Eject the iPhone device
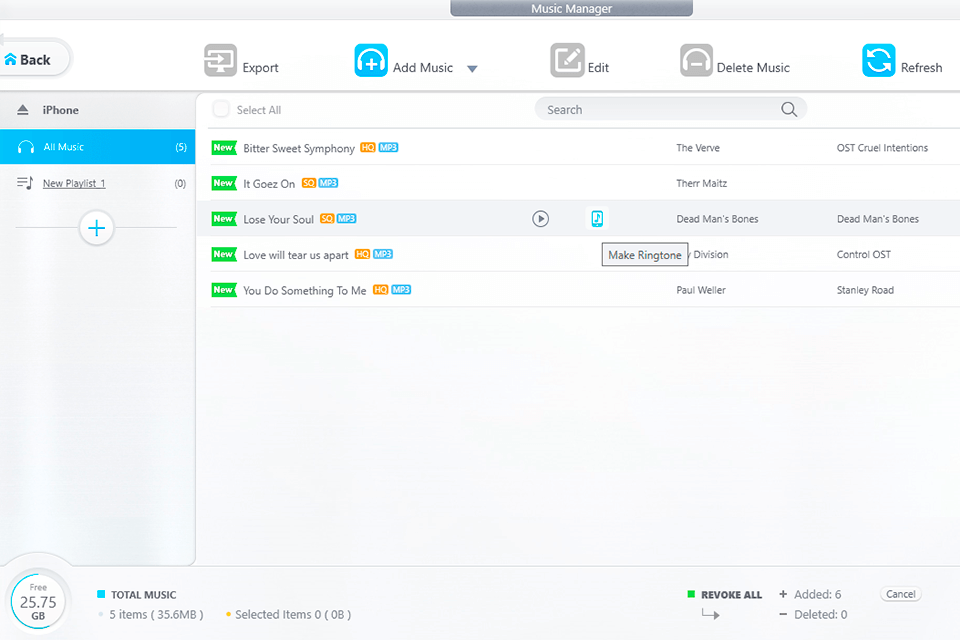The width and height of the screenshot is (960, 640). (x=23, y=110)
